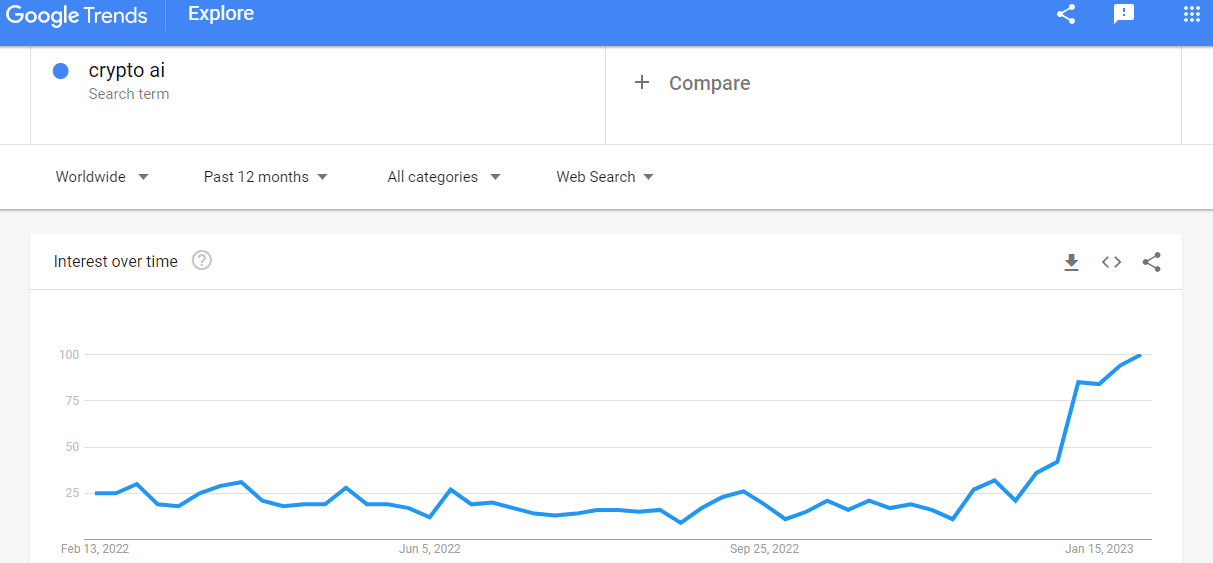Open the send feedback icon

point(1124,14)
